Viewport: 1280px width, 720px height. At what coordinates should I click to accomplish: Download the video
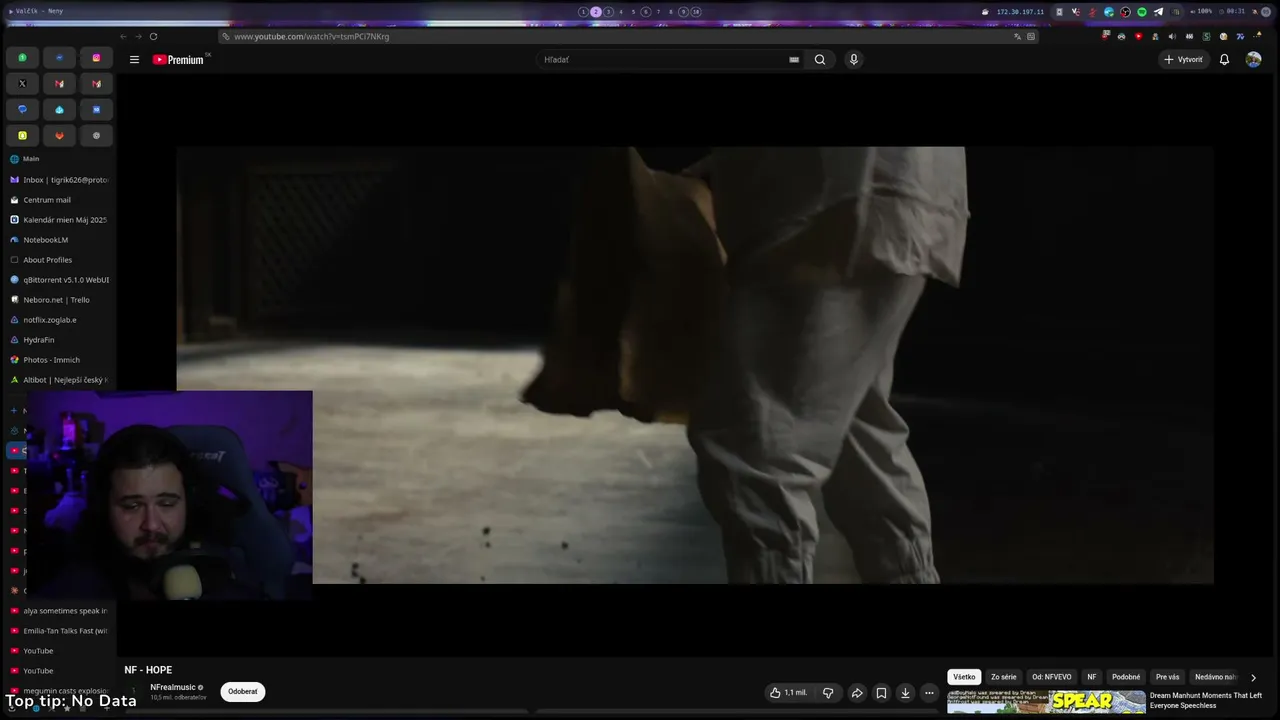click(905, 693)
